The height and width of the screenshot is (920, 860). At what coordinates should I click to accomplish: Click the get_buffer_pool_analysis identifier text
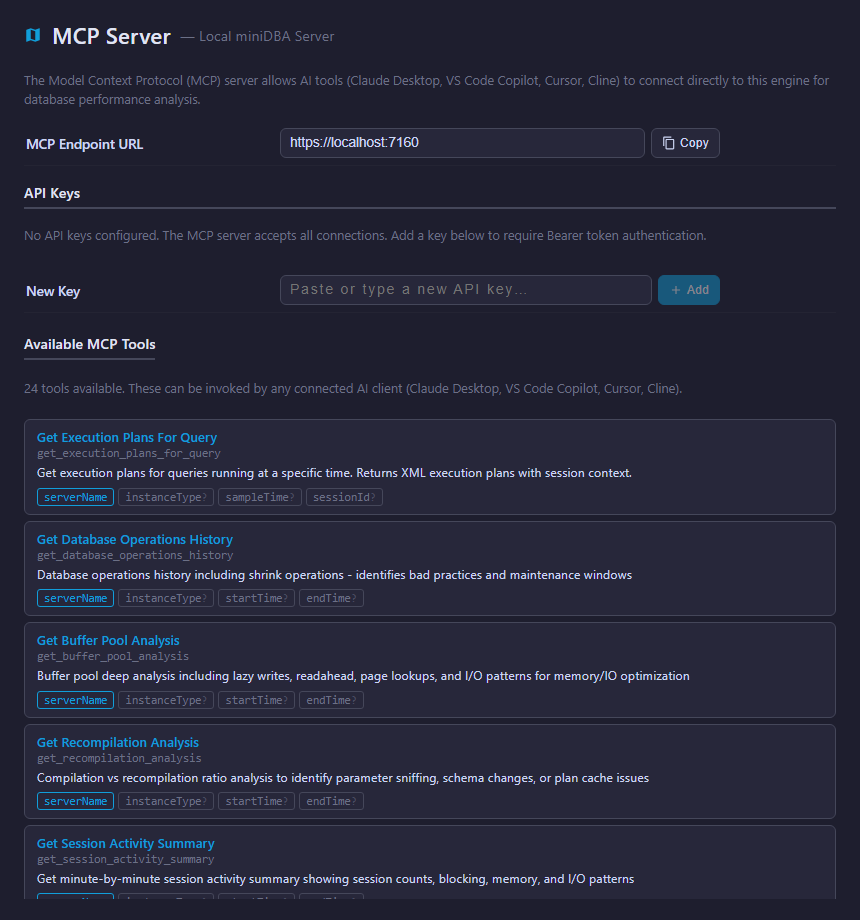click(113, 656)
